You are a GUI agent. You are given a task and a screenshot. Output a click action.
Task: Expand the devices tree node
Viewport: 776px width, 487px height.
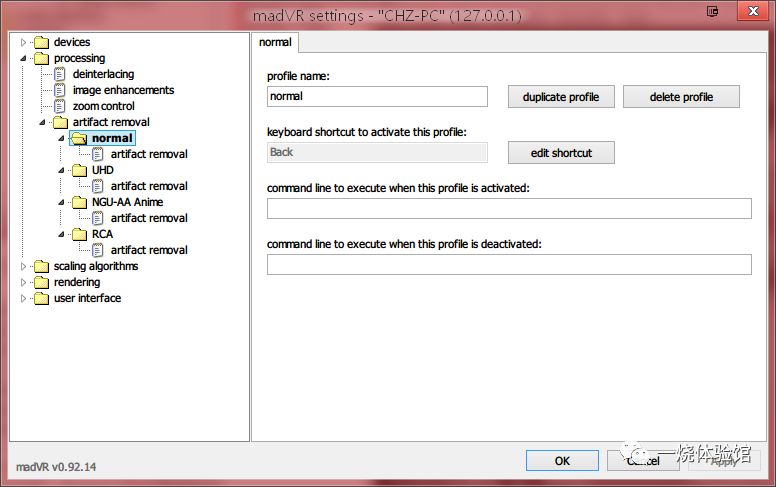click(x=23, y=43)
